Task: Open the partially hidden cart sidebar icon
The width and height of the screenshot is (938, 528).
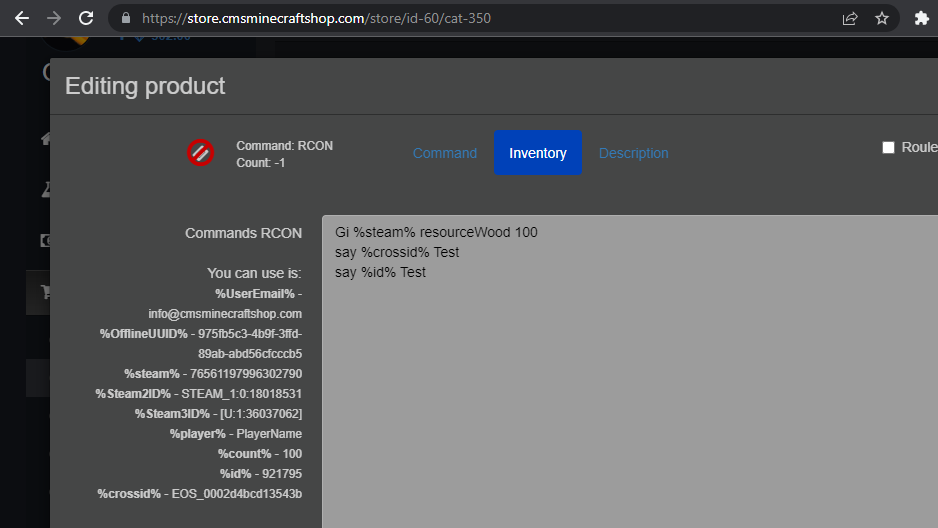Action: click(44, 292)
